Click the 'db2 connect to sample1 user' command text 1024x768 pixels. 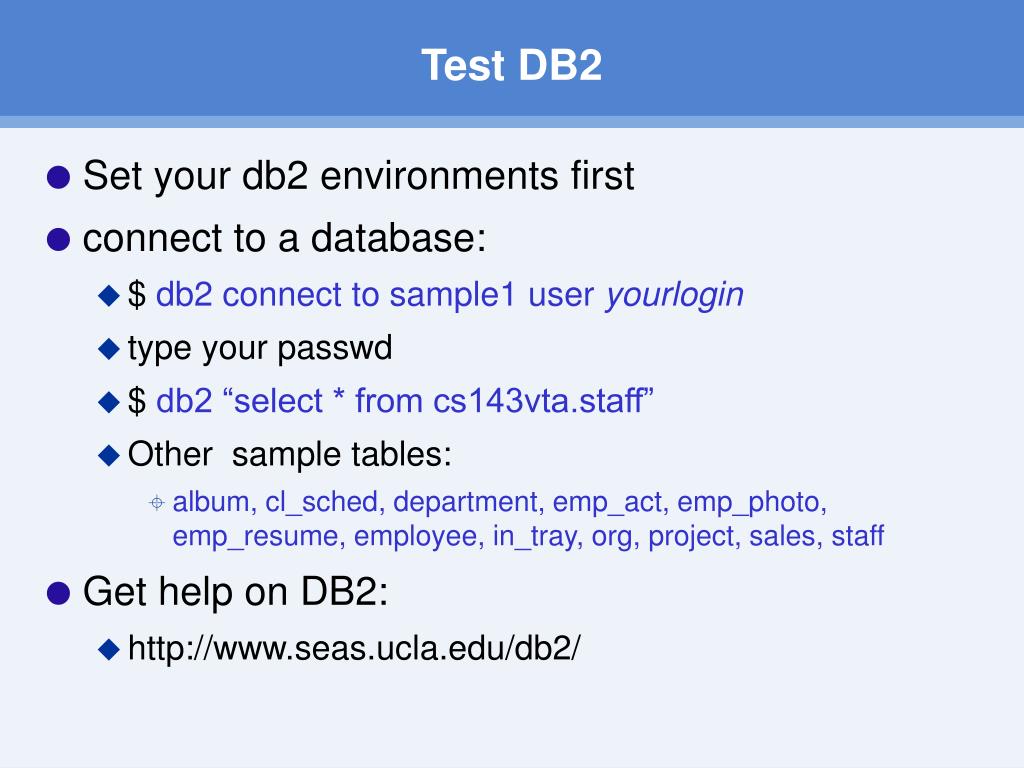[375, 295]
